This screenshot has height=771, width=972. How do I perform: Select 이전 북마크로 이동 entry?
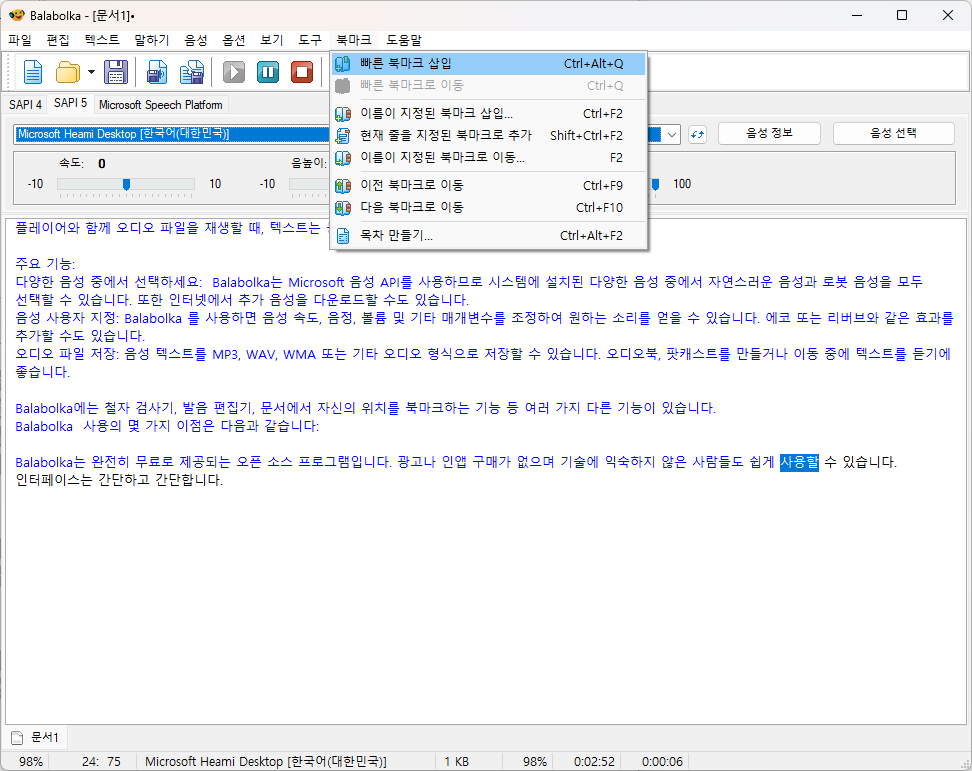pyautogui.click(x=488, y=185)
